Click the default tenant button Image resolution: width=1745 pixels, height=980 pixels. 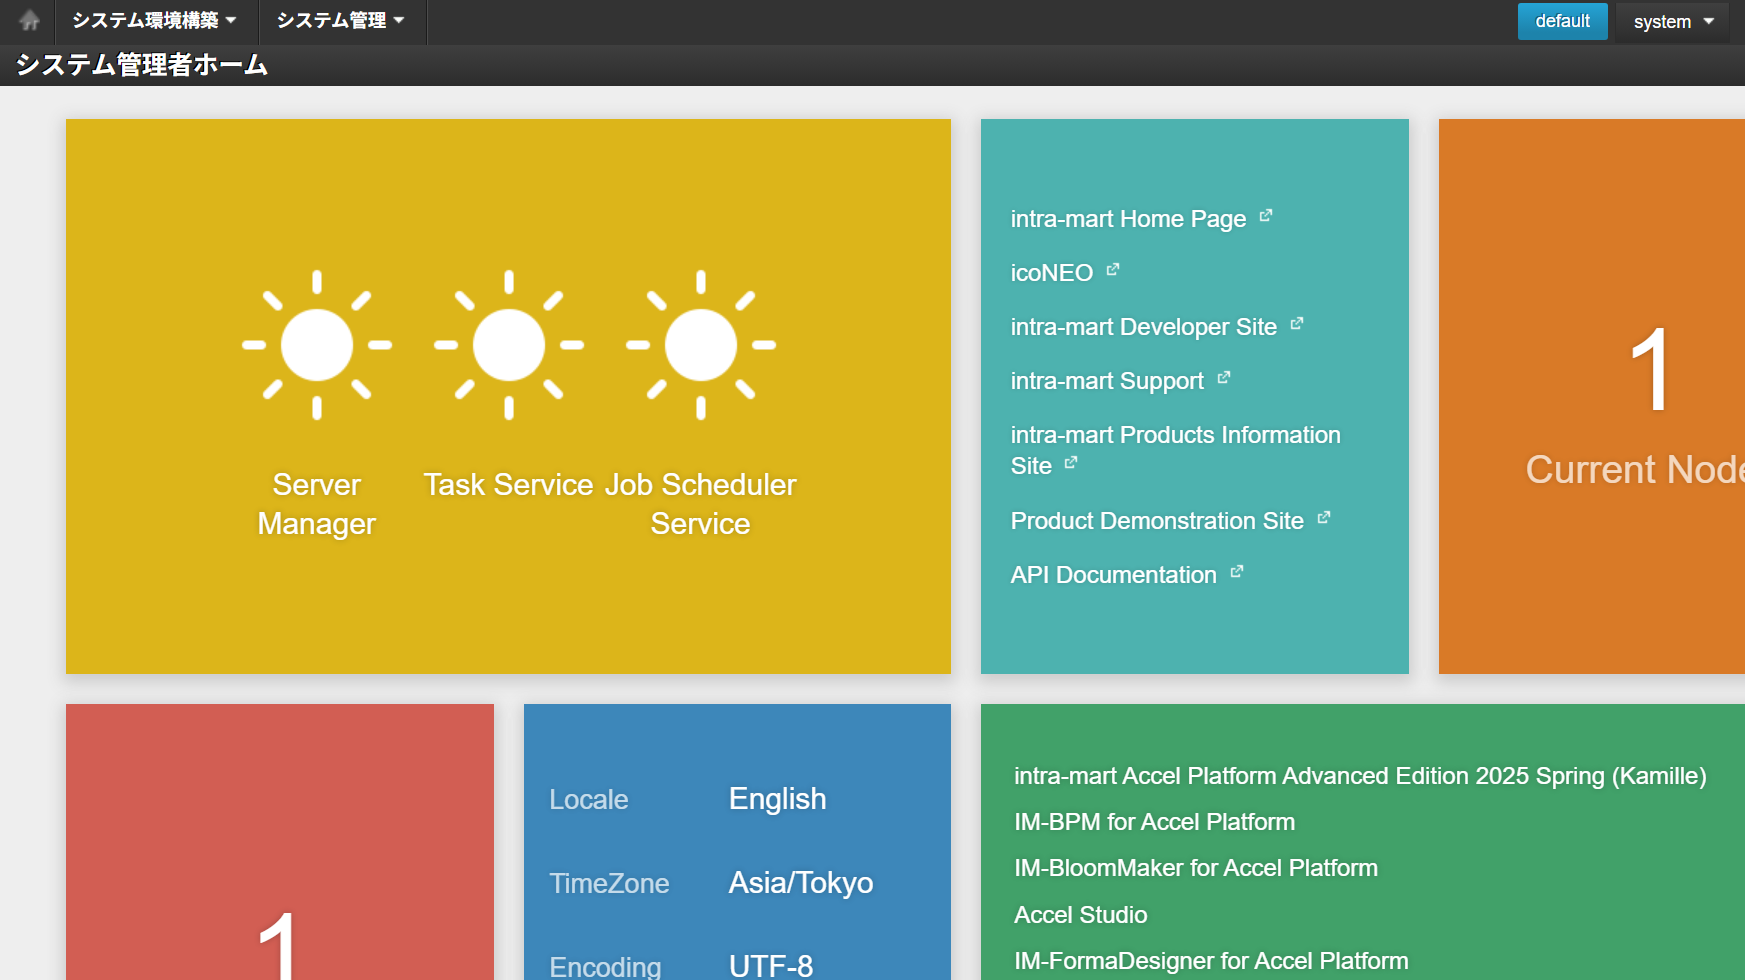tap(1562, 21)
